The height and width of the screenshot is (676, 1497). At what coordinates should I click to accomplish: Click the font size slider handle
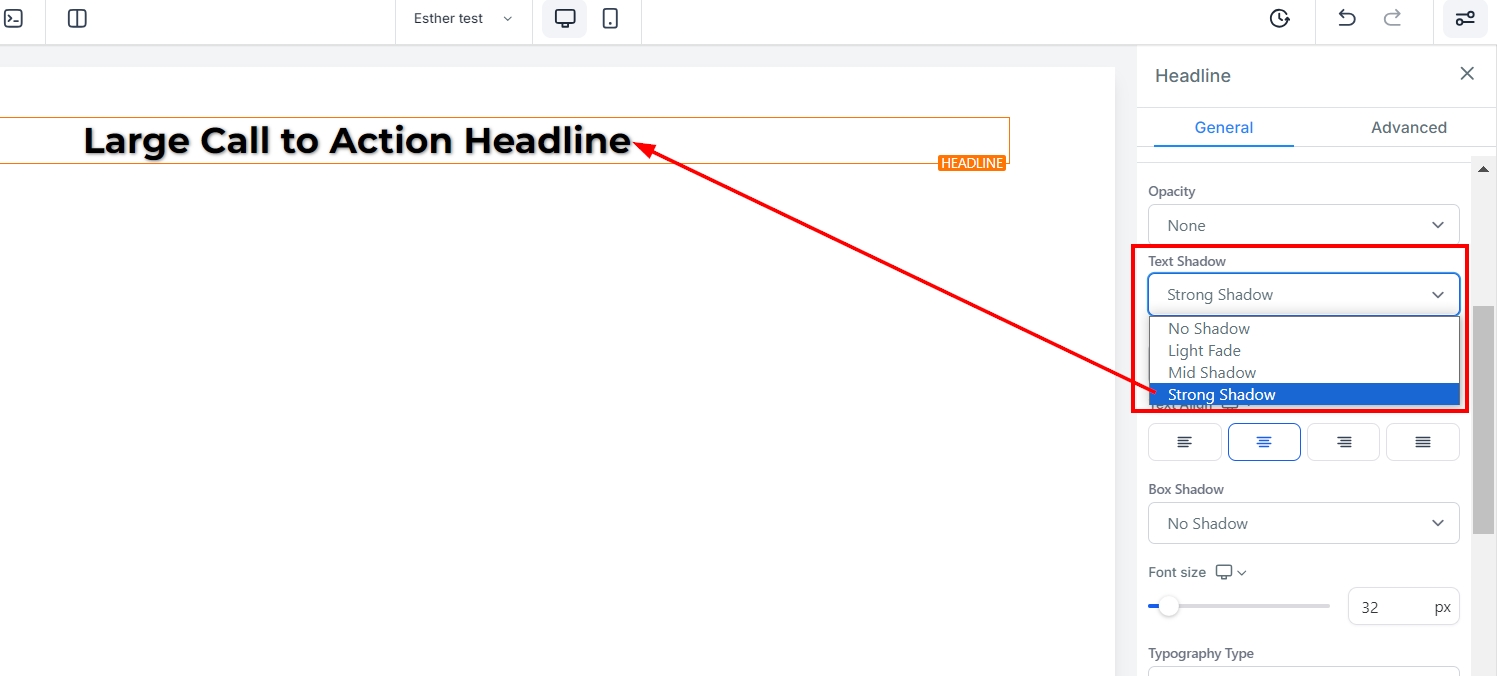(1168, 606)
